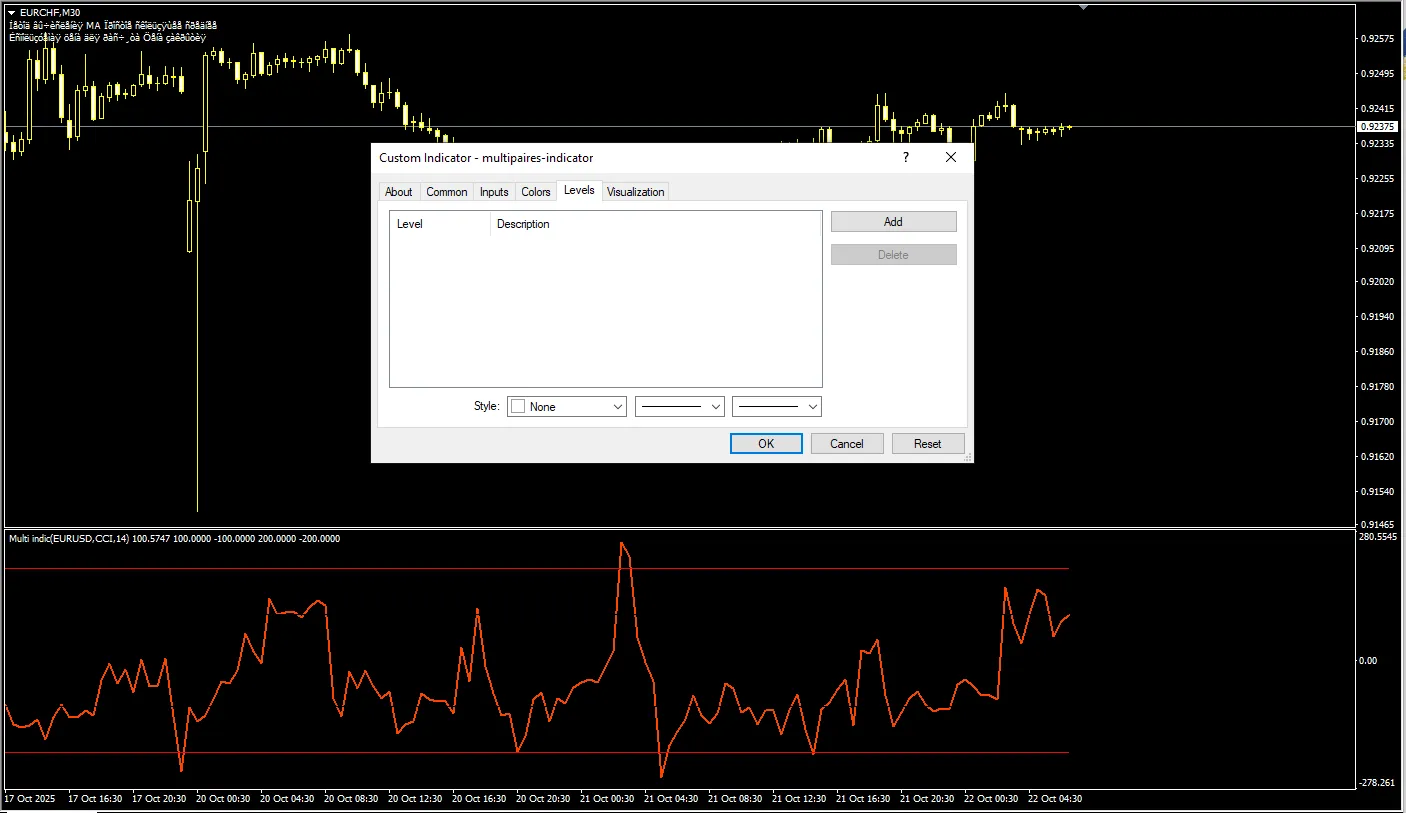Click the question mark help icon in dialog
The image size is (1406, 813).
pos(906,157)
